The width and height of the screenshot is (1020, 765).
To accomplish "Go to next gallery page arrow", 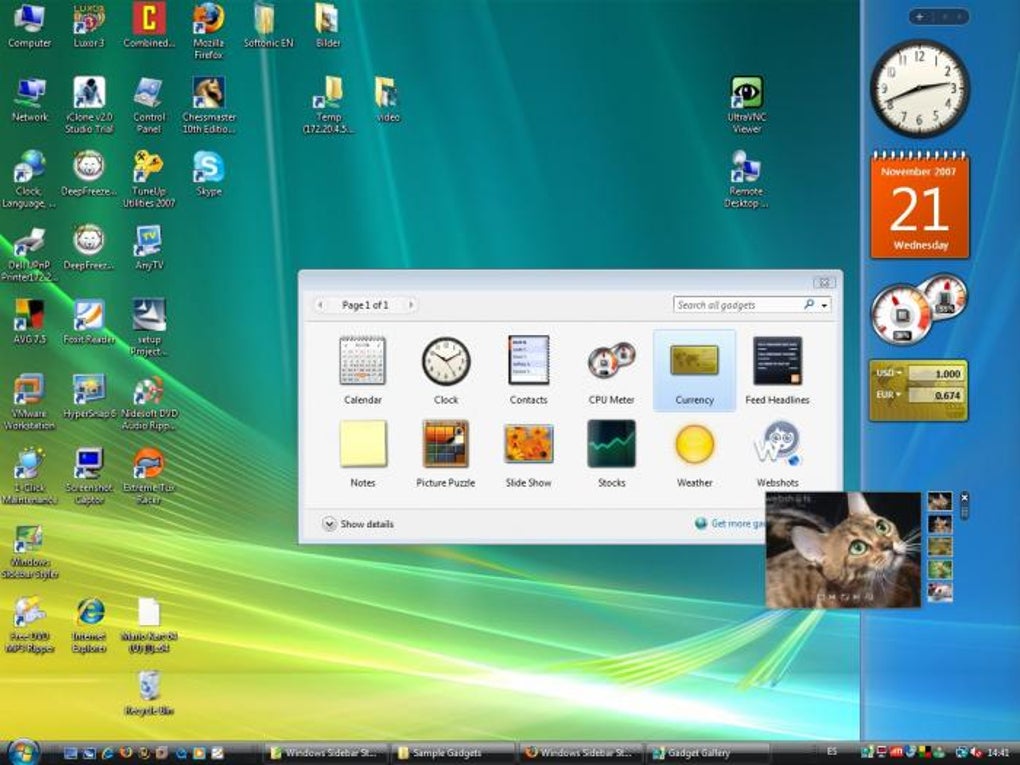I will pyautogui.click(x=410, y=304).
